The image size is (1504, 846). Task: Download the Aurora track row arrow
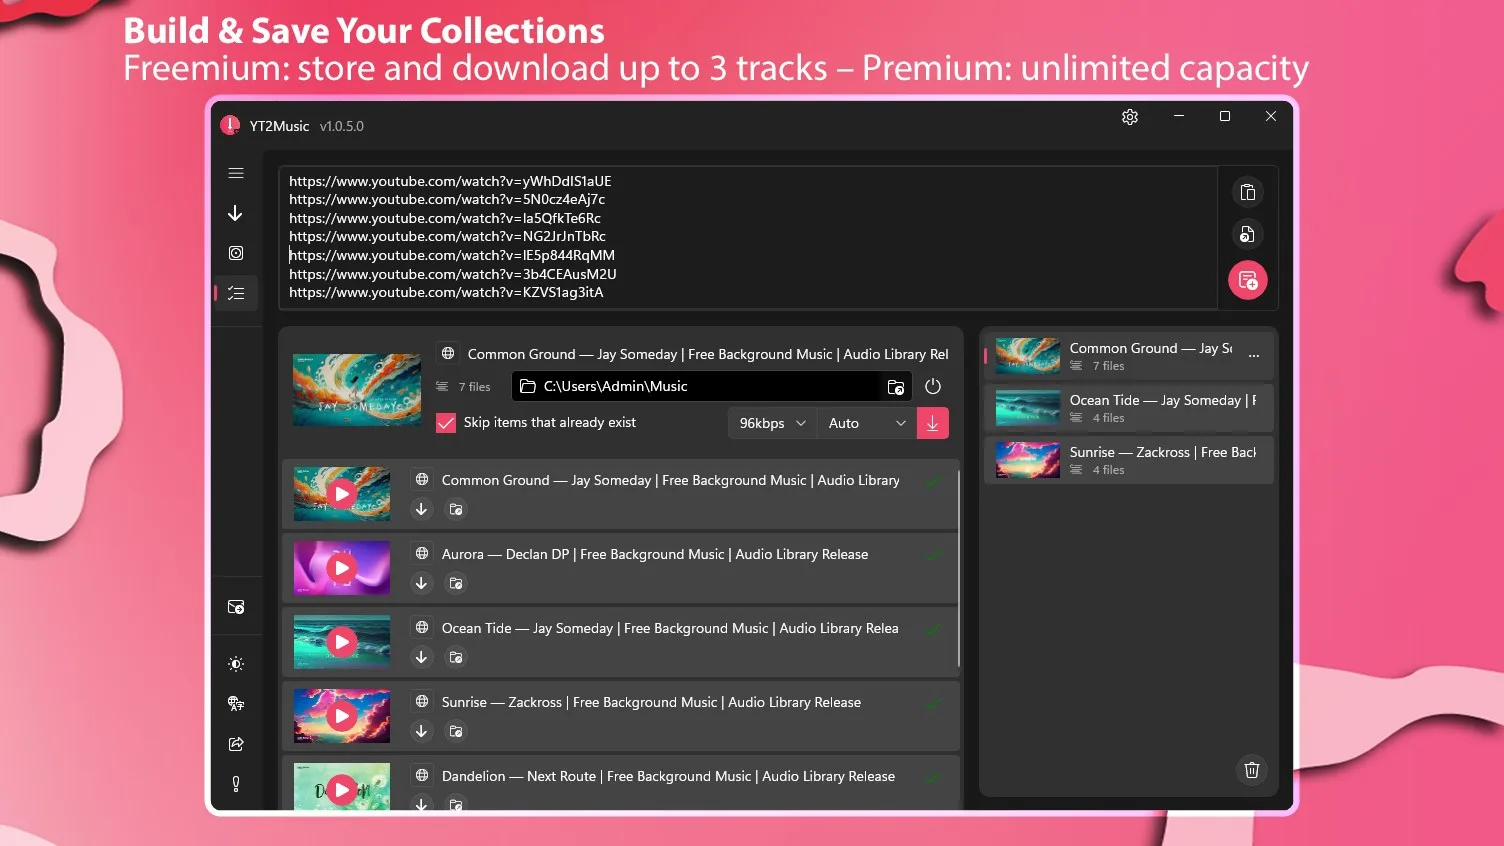point(421,583)
